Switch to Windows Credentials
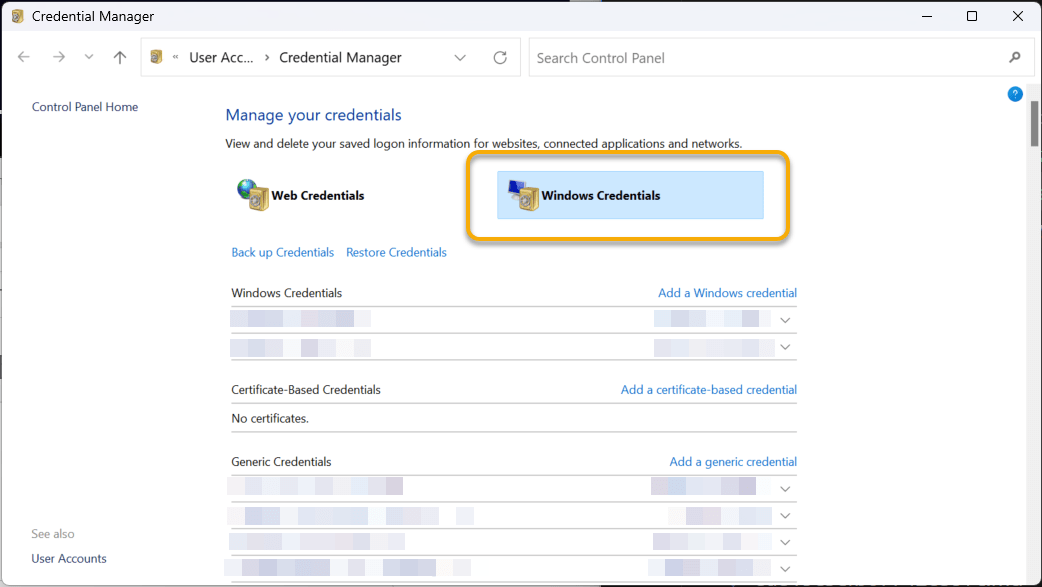The height and width of the screenshot is (587, 1042). tap(630, 195)
